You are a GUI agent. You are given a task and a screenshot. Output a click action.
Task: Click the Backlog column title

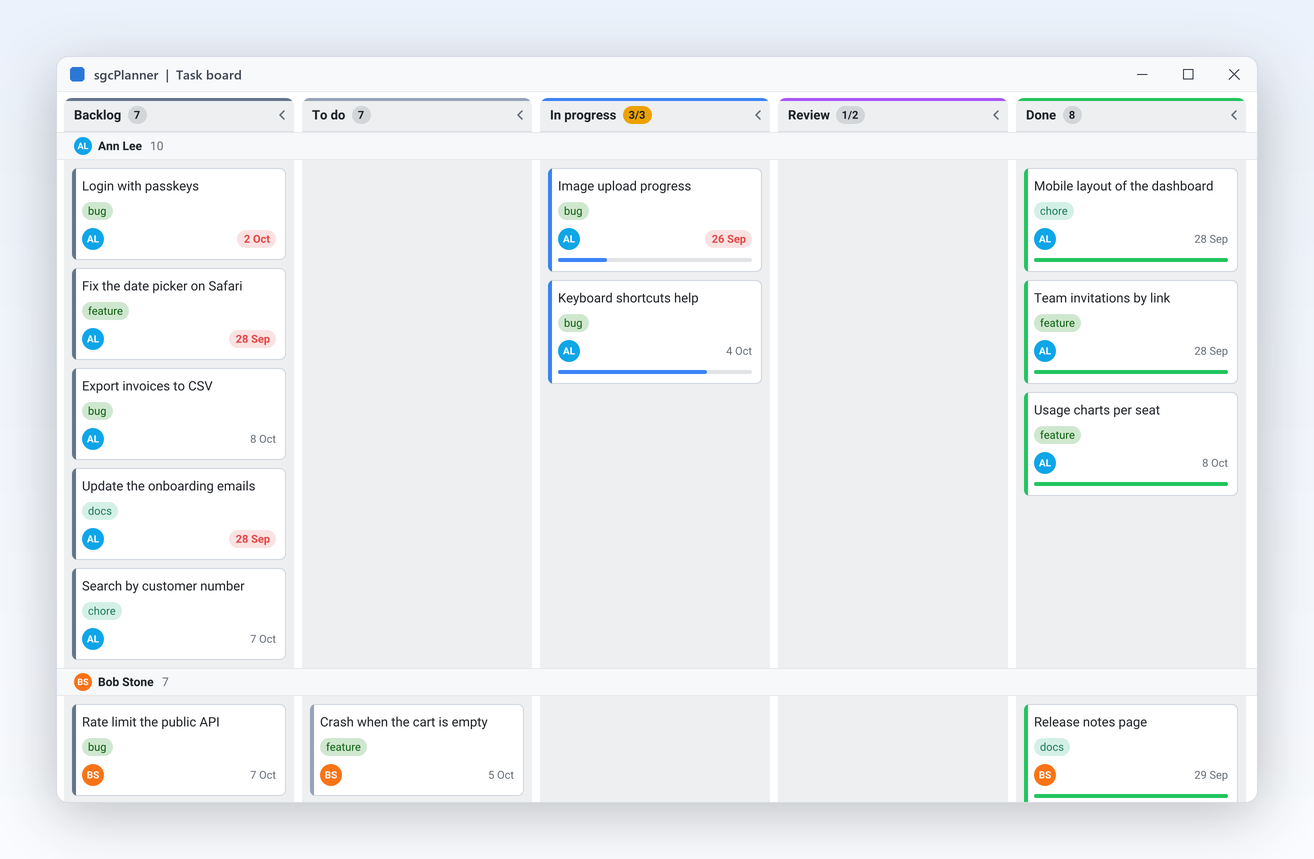[97, 115]
